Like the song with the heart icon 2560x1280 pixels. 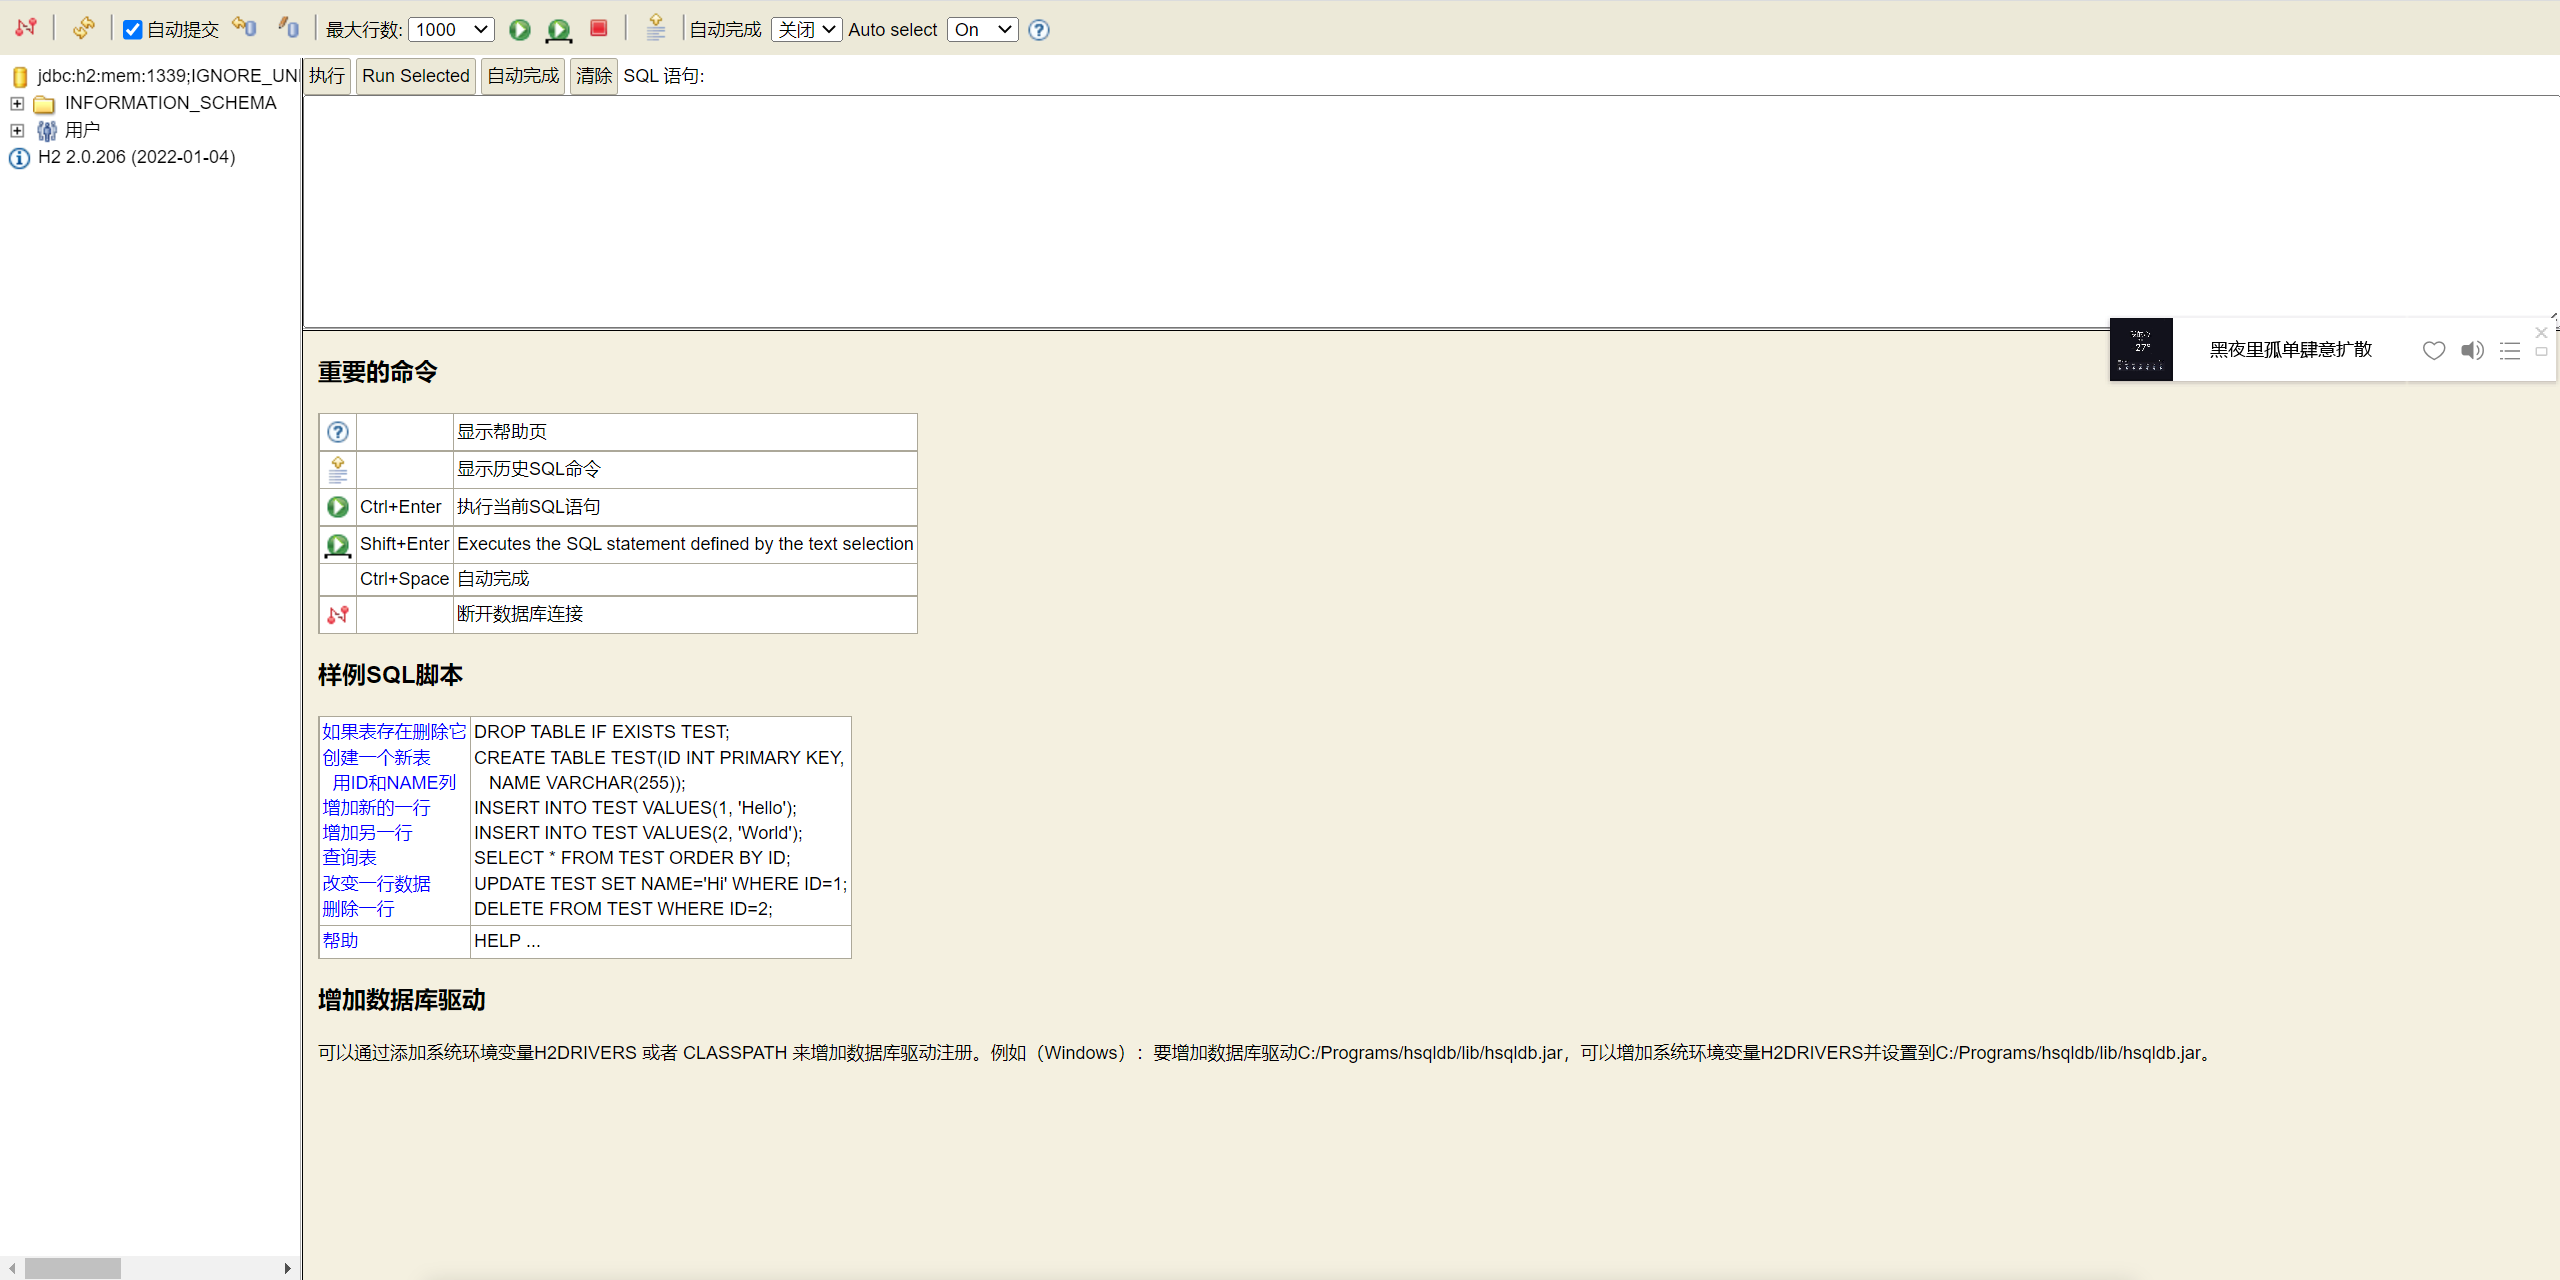pyautogui.click(x=2434, y=350)
